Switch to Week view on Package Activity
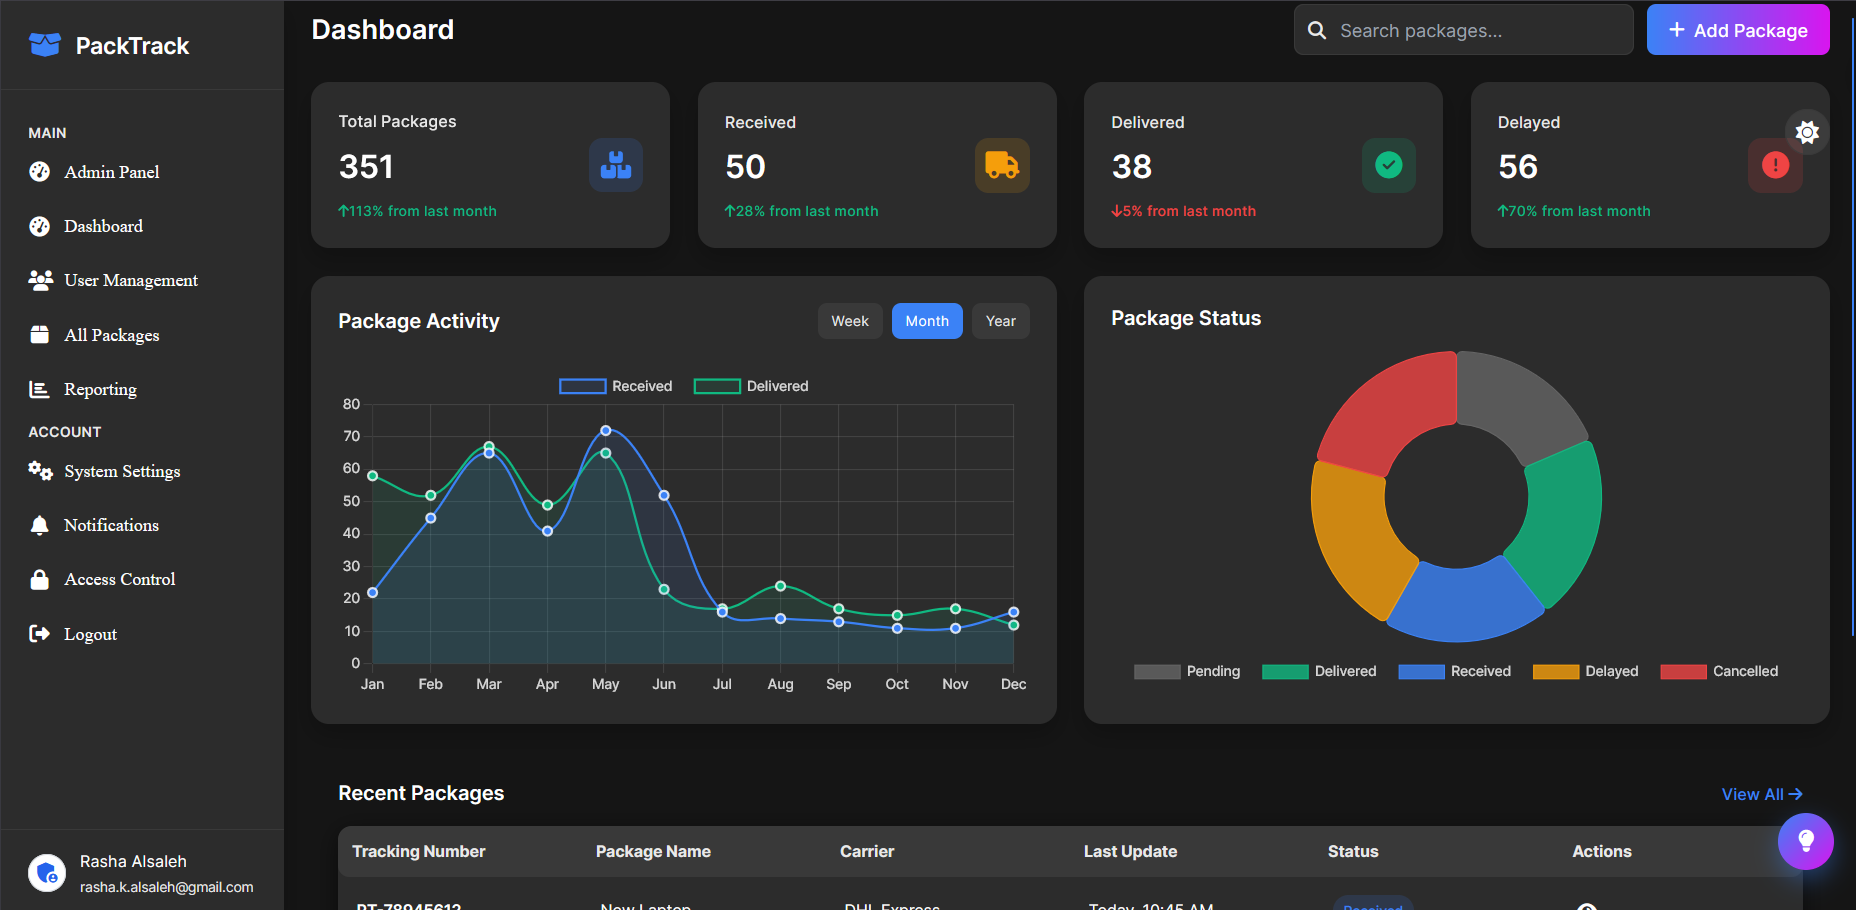Viewport: 1856px width, 910px height. point(850,321)
